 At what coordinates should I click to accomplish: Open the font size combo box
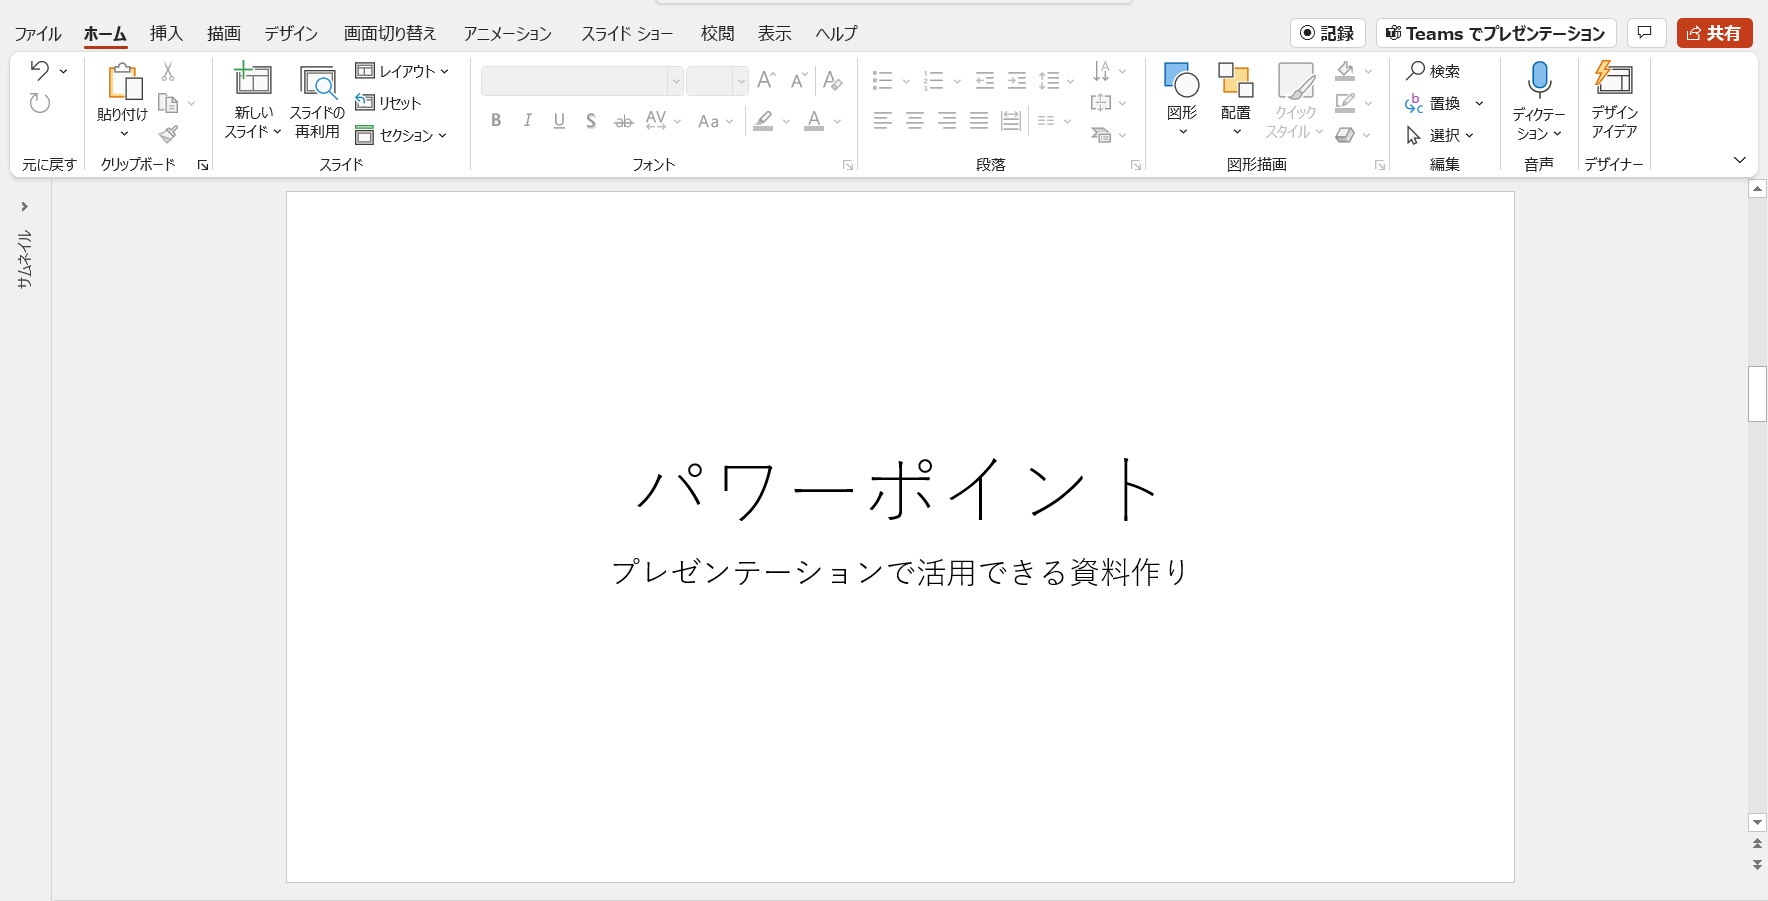[x=717, y=81]
